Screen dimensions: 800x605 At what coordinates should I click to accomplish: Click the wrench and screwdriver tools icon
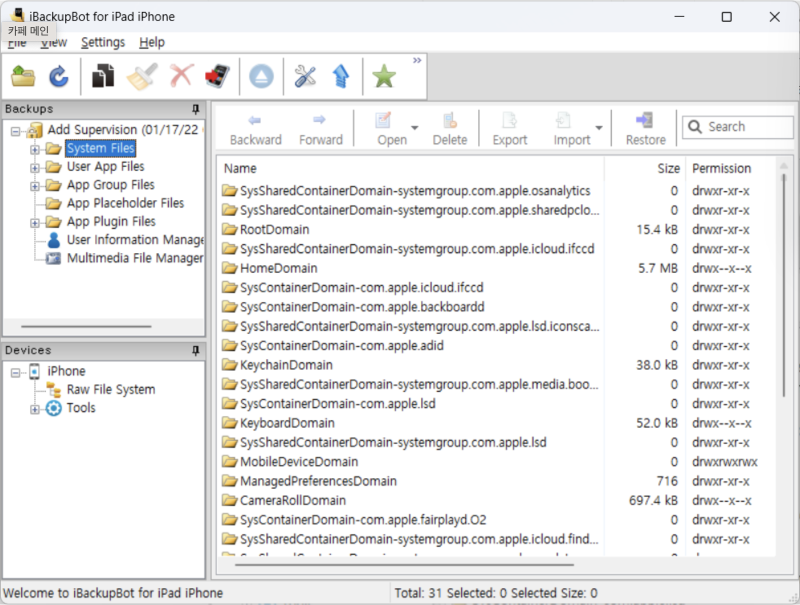(305, 76)
